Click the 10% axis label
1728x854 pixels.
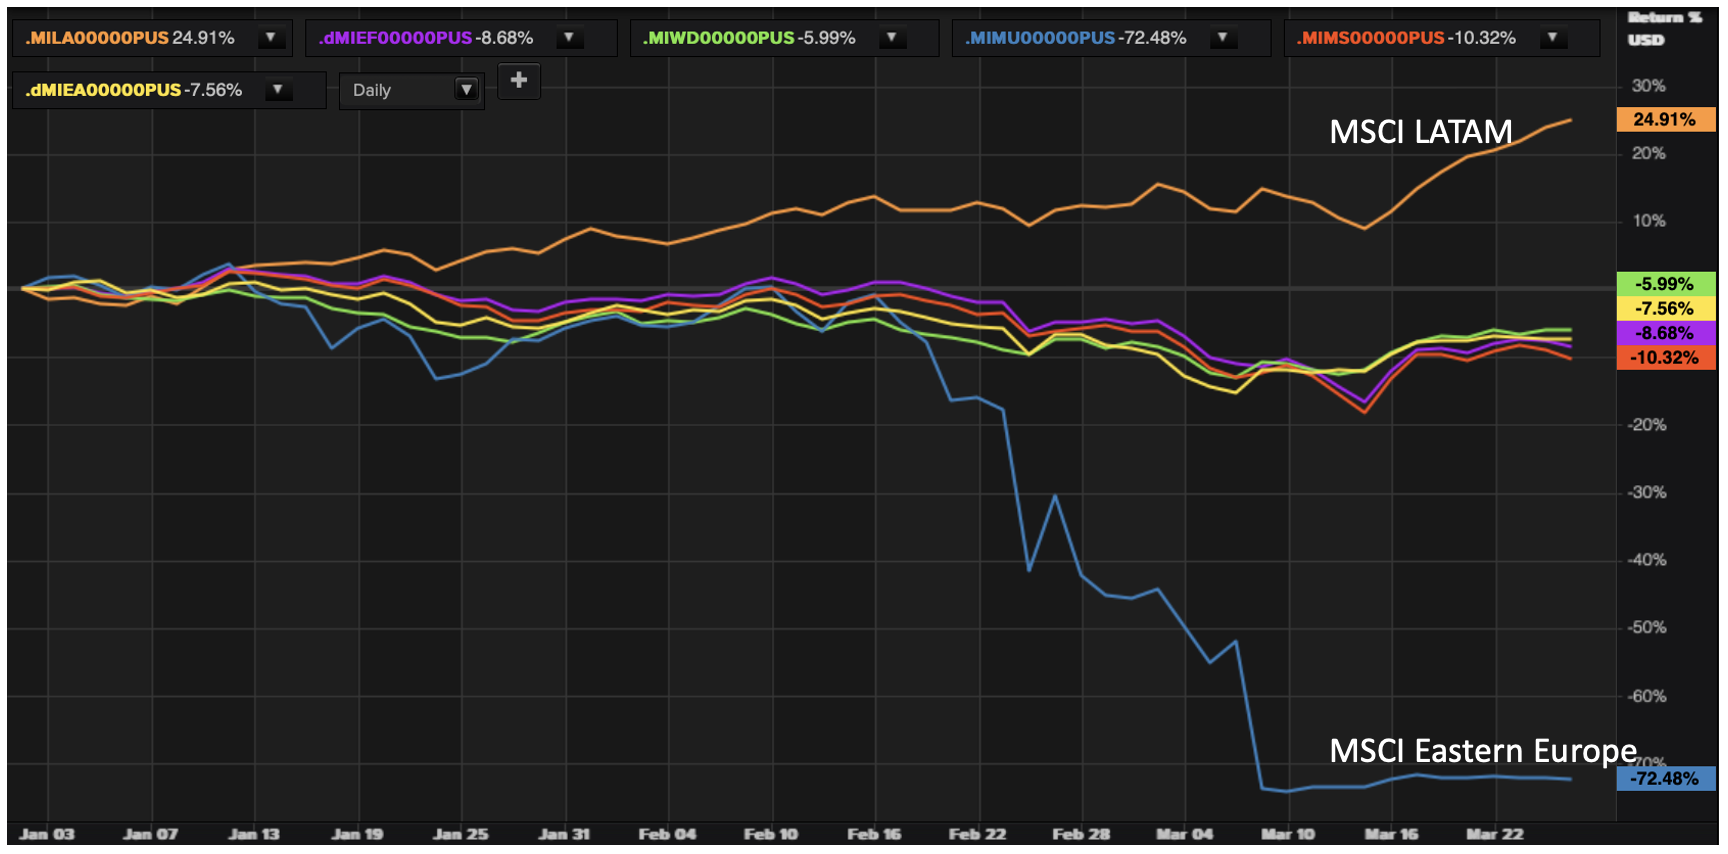click(x=1649, y=221)
